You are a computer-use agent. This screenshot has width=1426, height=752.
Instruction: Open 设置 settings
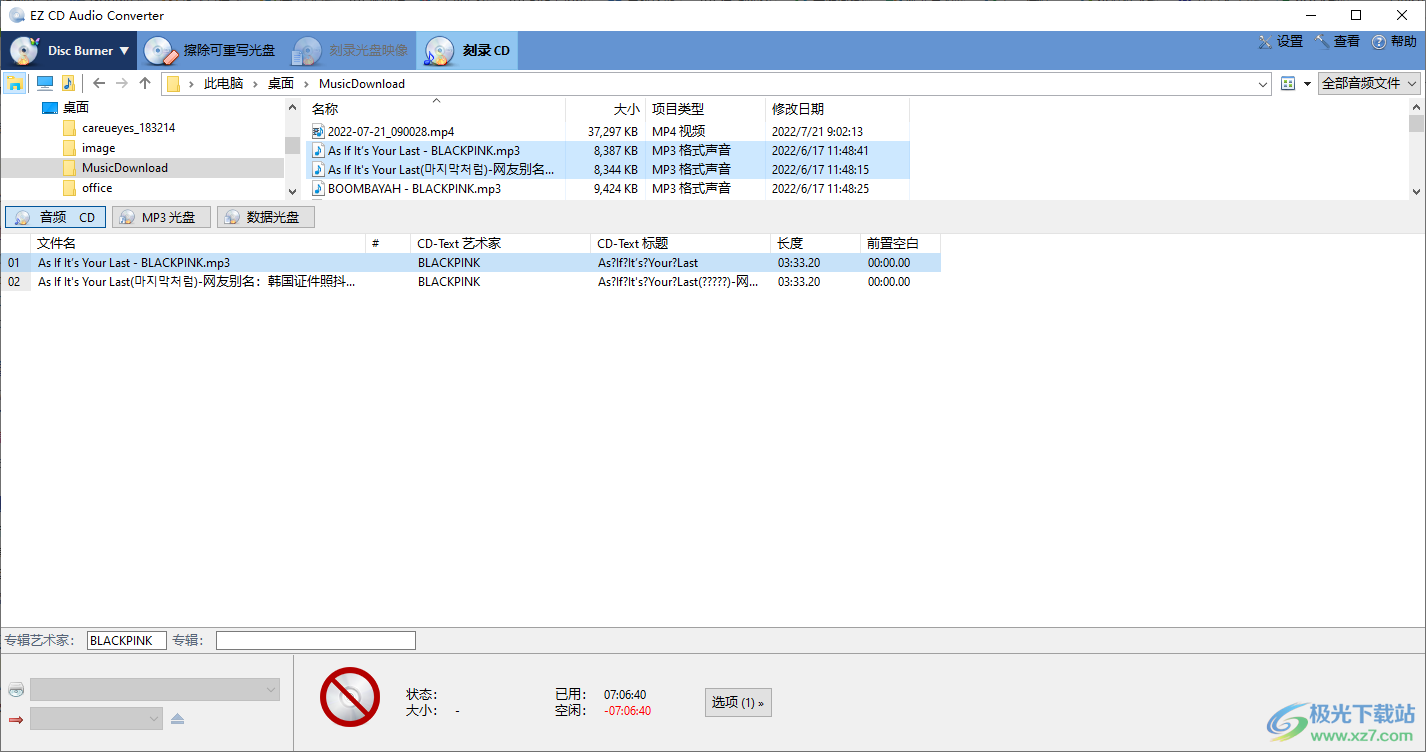coord(1281,41)
